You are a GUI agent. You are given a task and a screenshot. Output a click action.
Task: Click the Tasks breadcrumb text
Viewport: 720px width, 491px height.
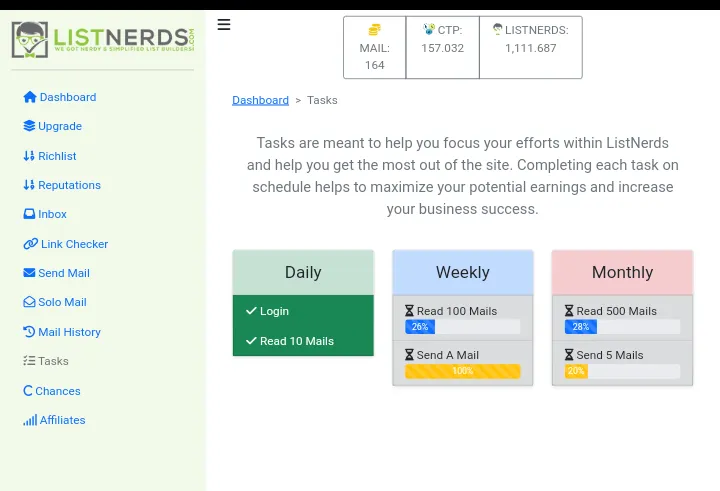(322, 100)
